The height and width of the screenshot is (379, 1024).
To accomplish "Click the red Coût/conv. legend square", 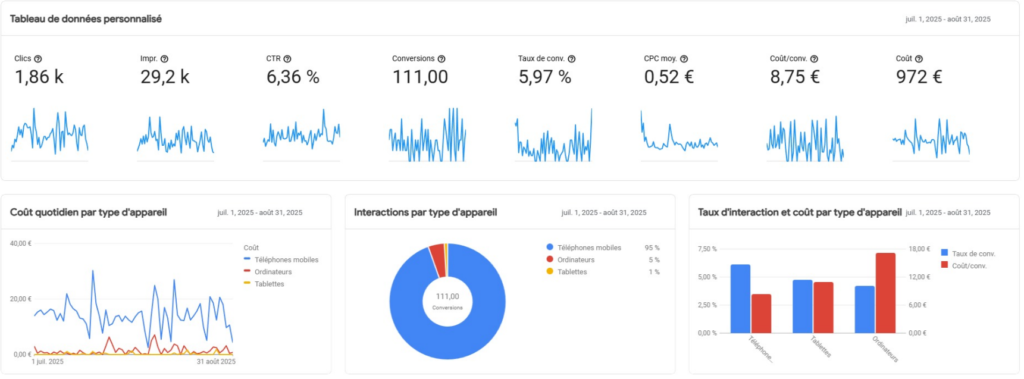I will tap(945, 265).
